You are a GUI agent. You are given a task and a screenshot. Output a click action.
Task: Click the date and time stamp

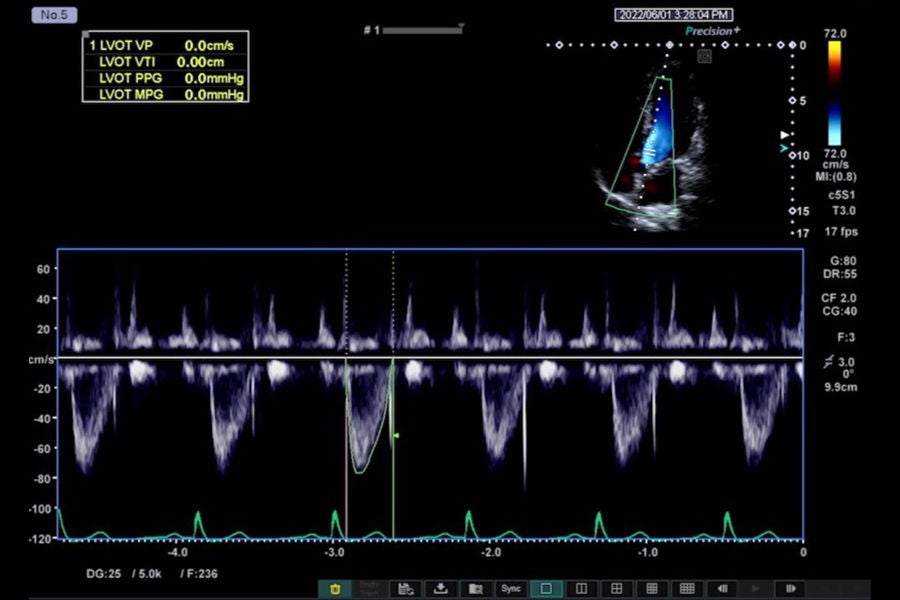pyautogui.click(x=674, y=15)
